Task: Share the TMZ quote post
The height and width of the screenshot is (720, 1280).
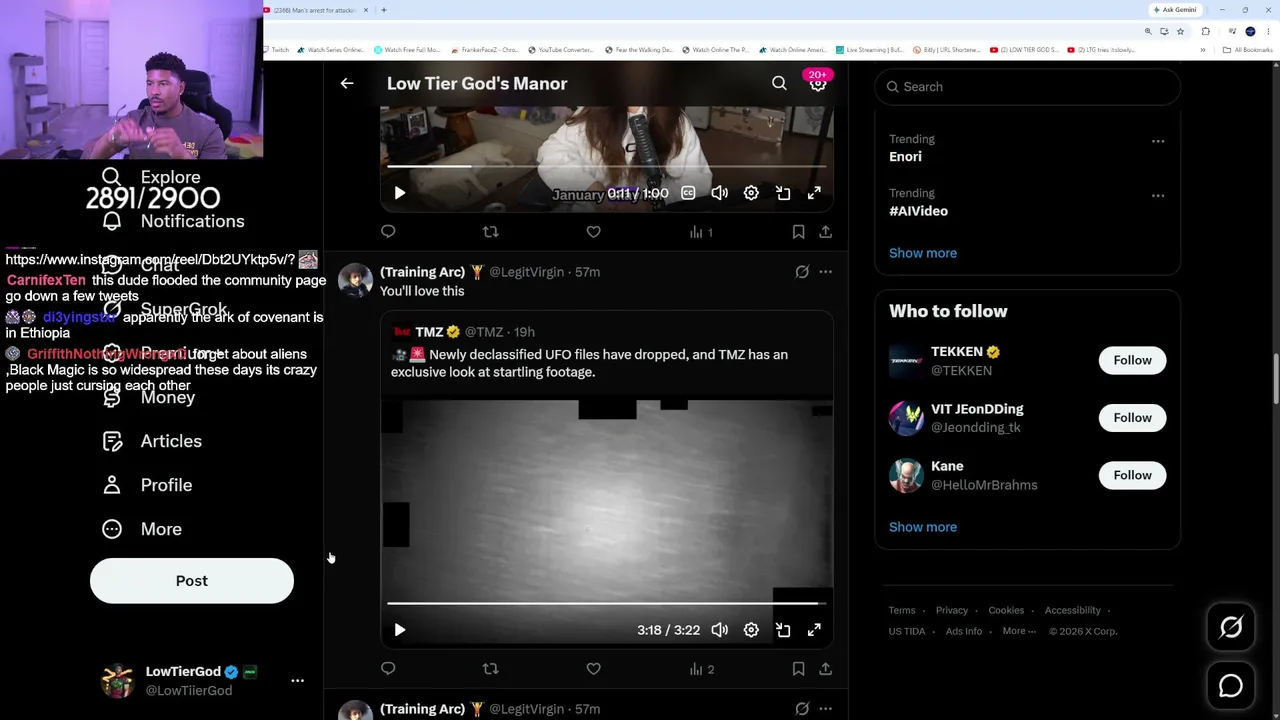Action: (x=825, y=669)
